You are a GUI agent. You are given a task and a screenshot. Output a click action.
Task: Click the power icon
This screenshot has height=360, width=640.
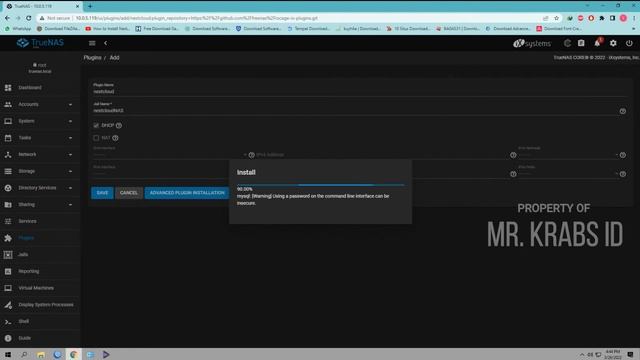[x=629, y=43]
